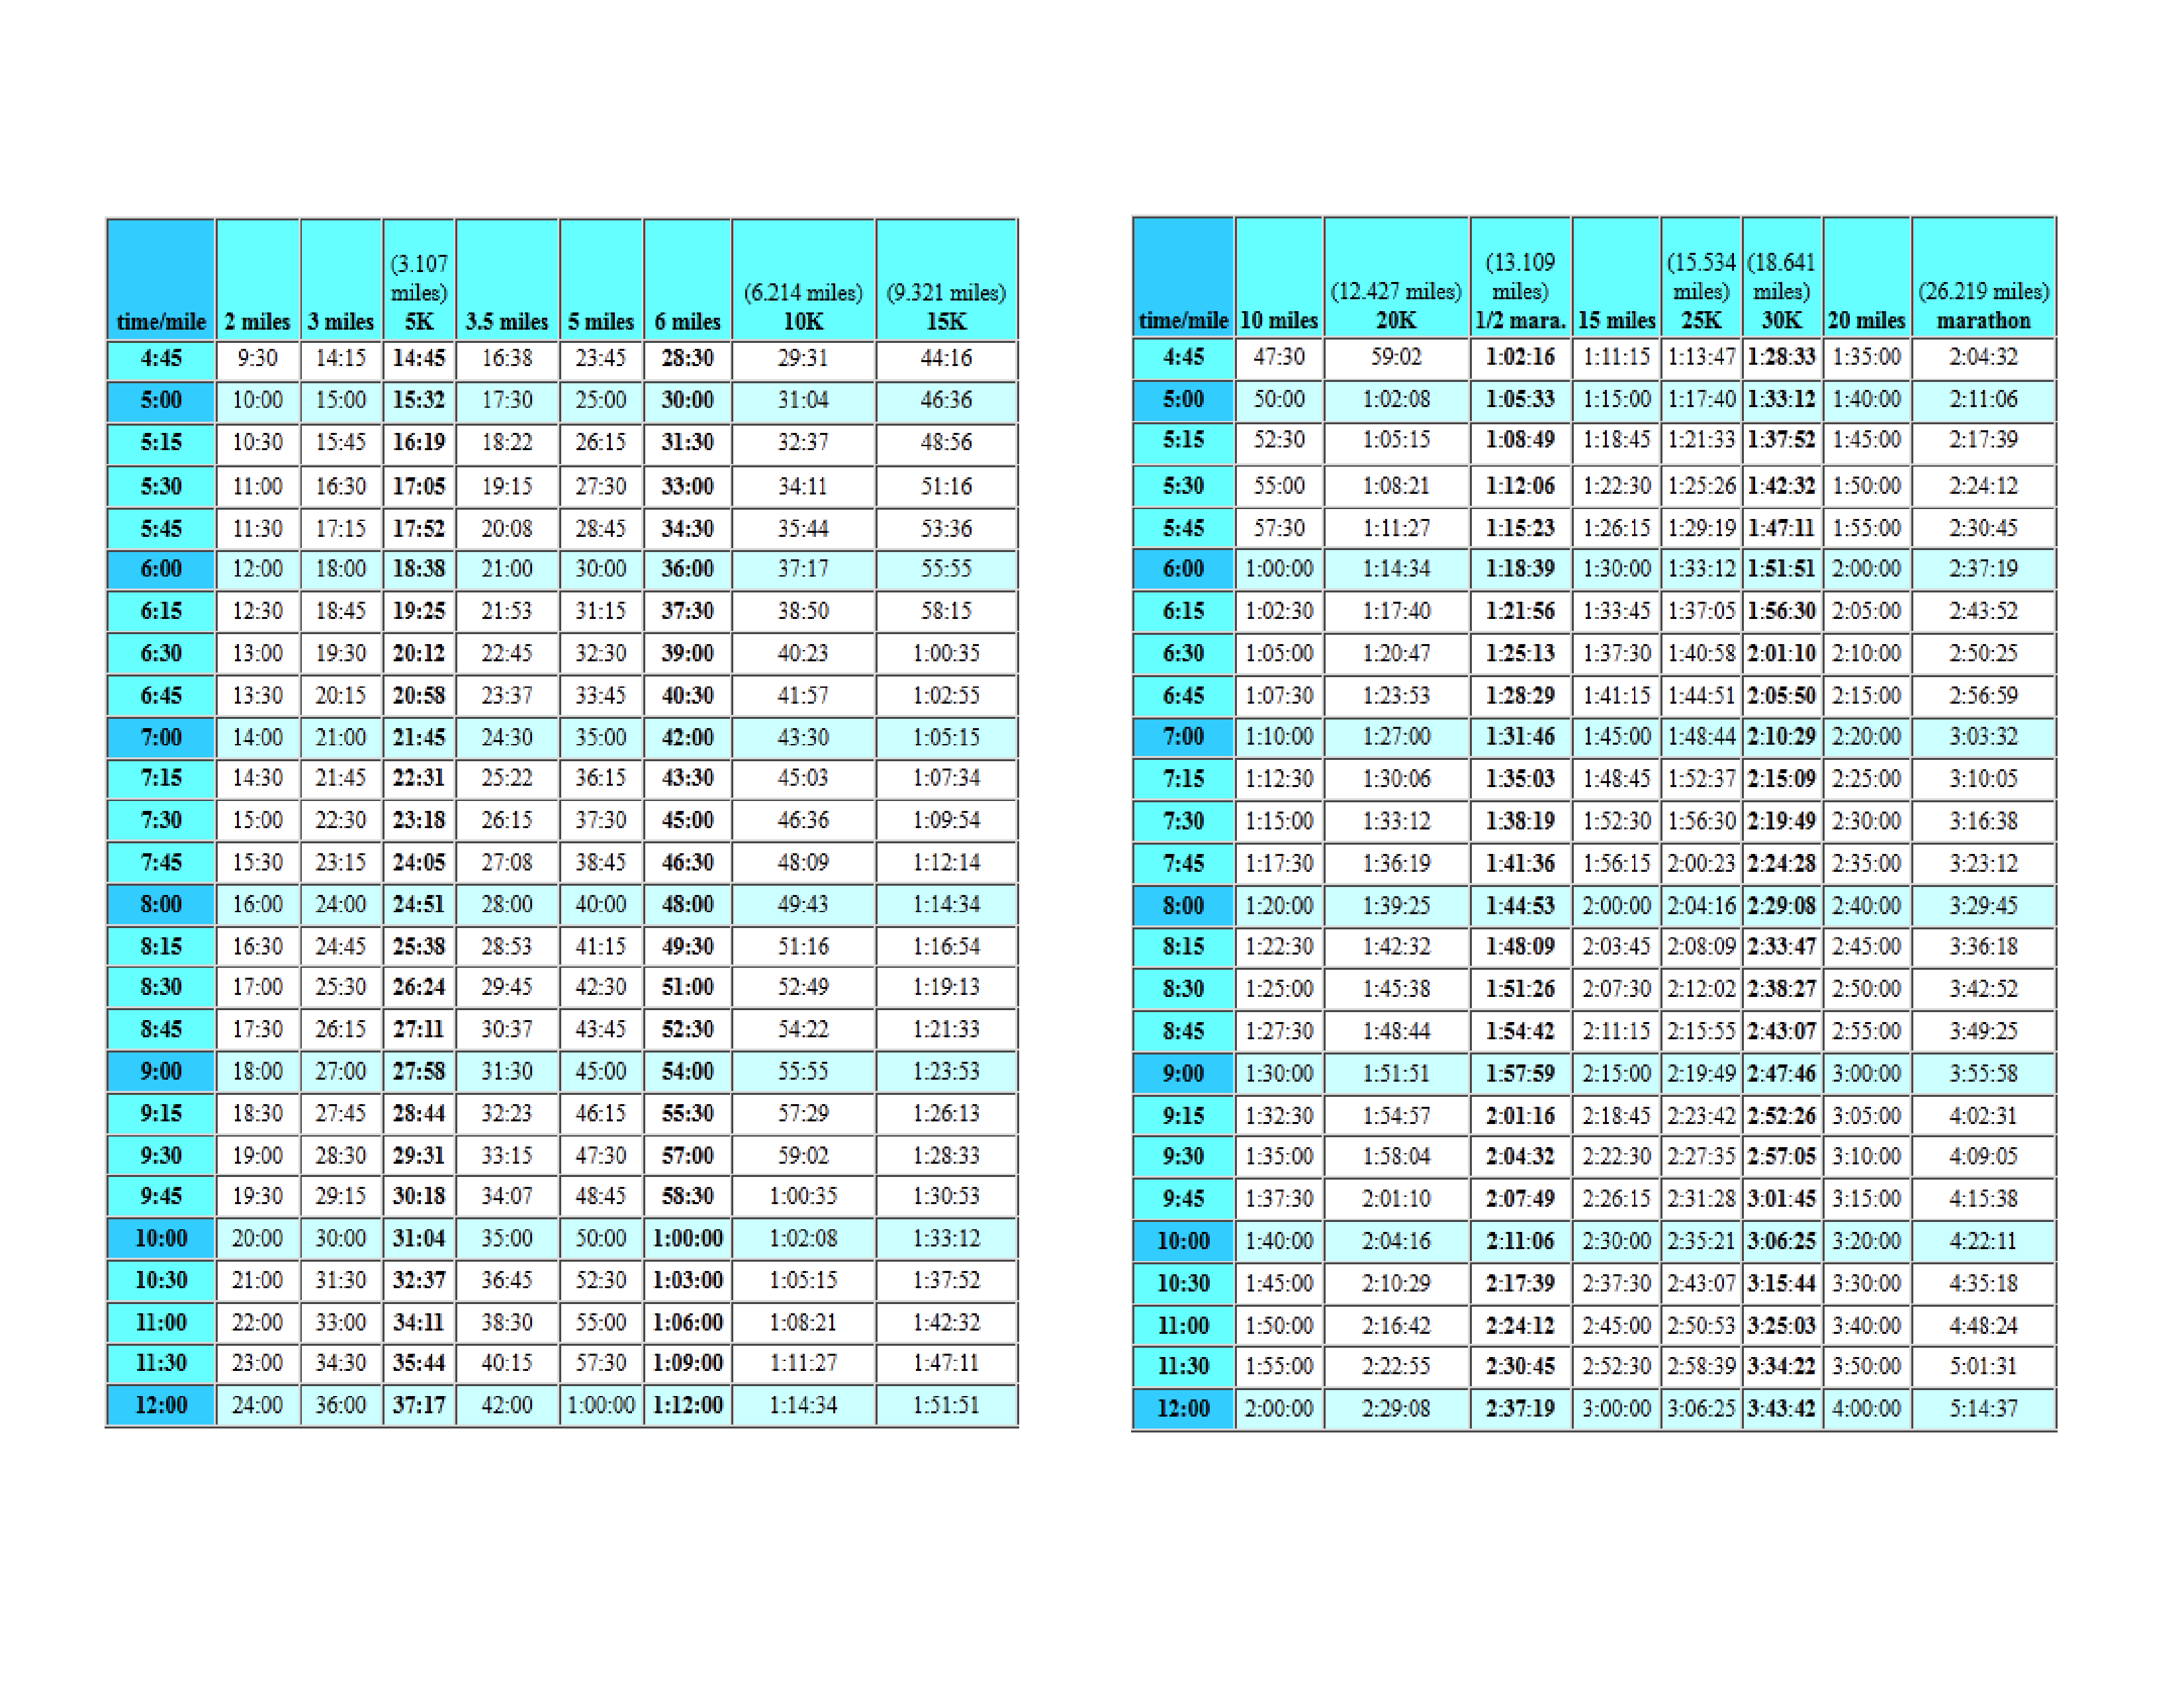Click the 6 miles time for 10:00 pace

tap(687, 1238)
